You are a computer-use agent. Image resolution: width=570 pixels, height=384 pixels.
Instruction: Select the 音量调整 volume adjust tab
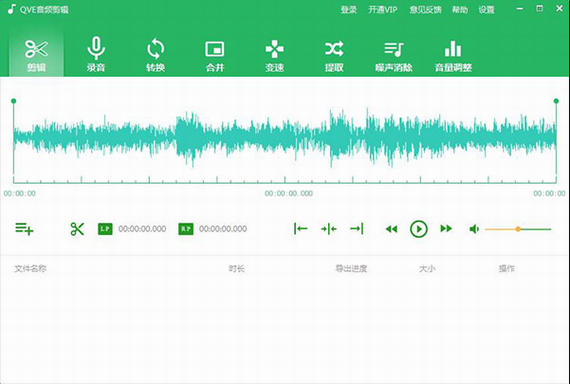453,55
